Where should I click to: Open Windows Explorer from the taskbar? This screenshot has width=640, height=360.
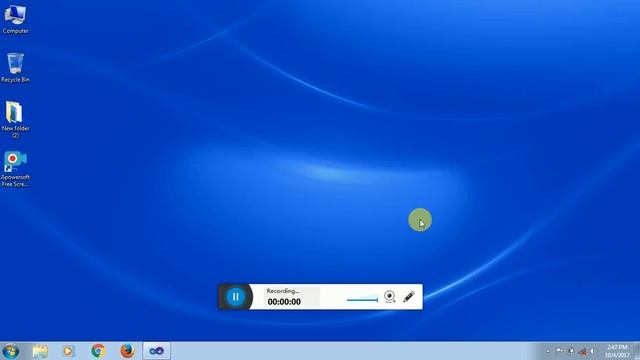coord(40,351)
